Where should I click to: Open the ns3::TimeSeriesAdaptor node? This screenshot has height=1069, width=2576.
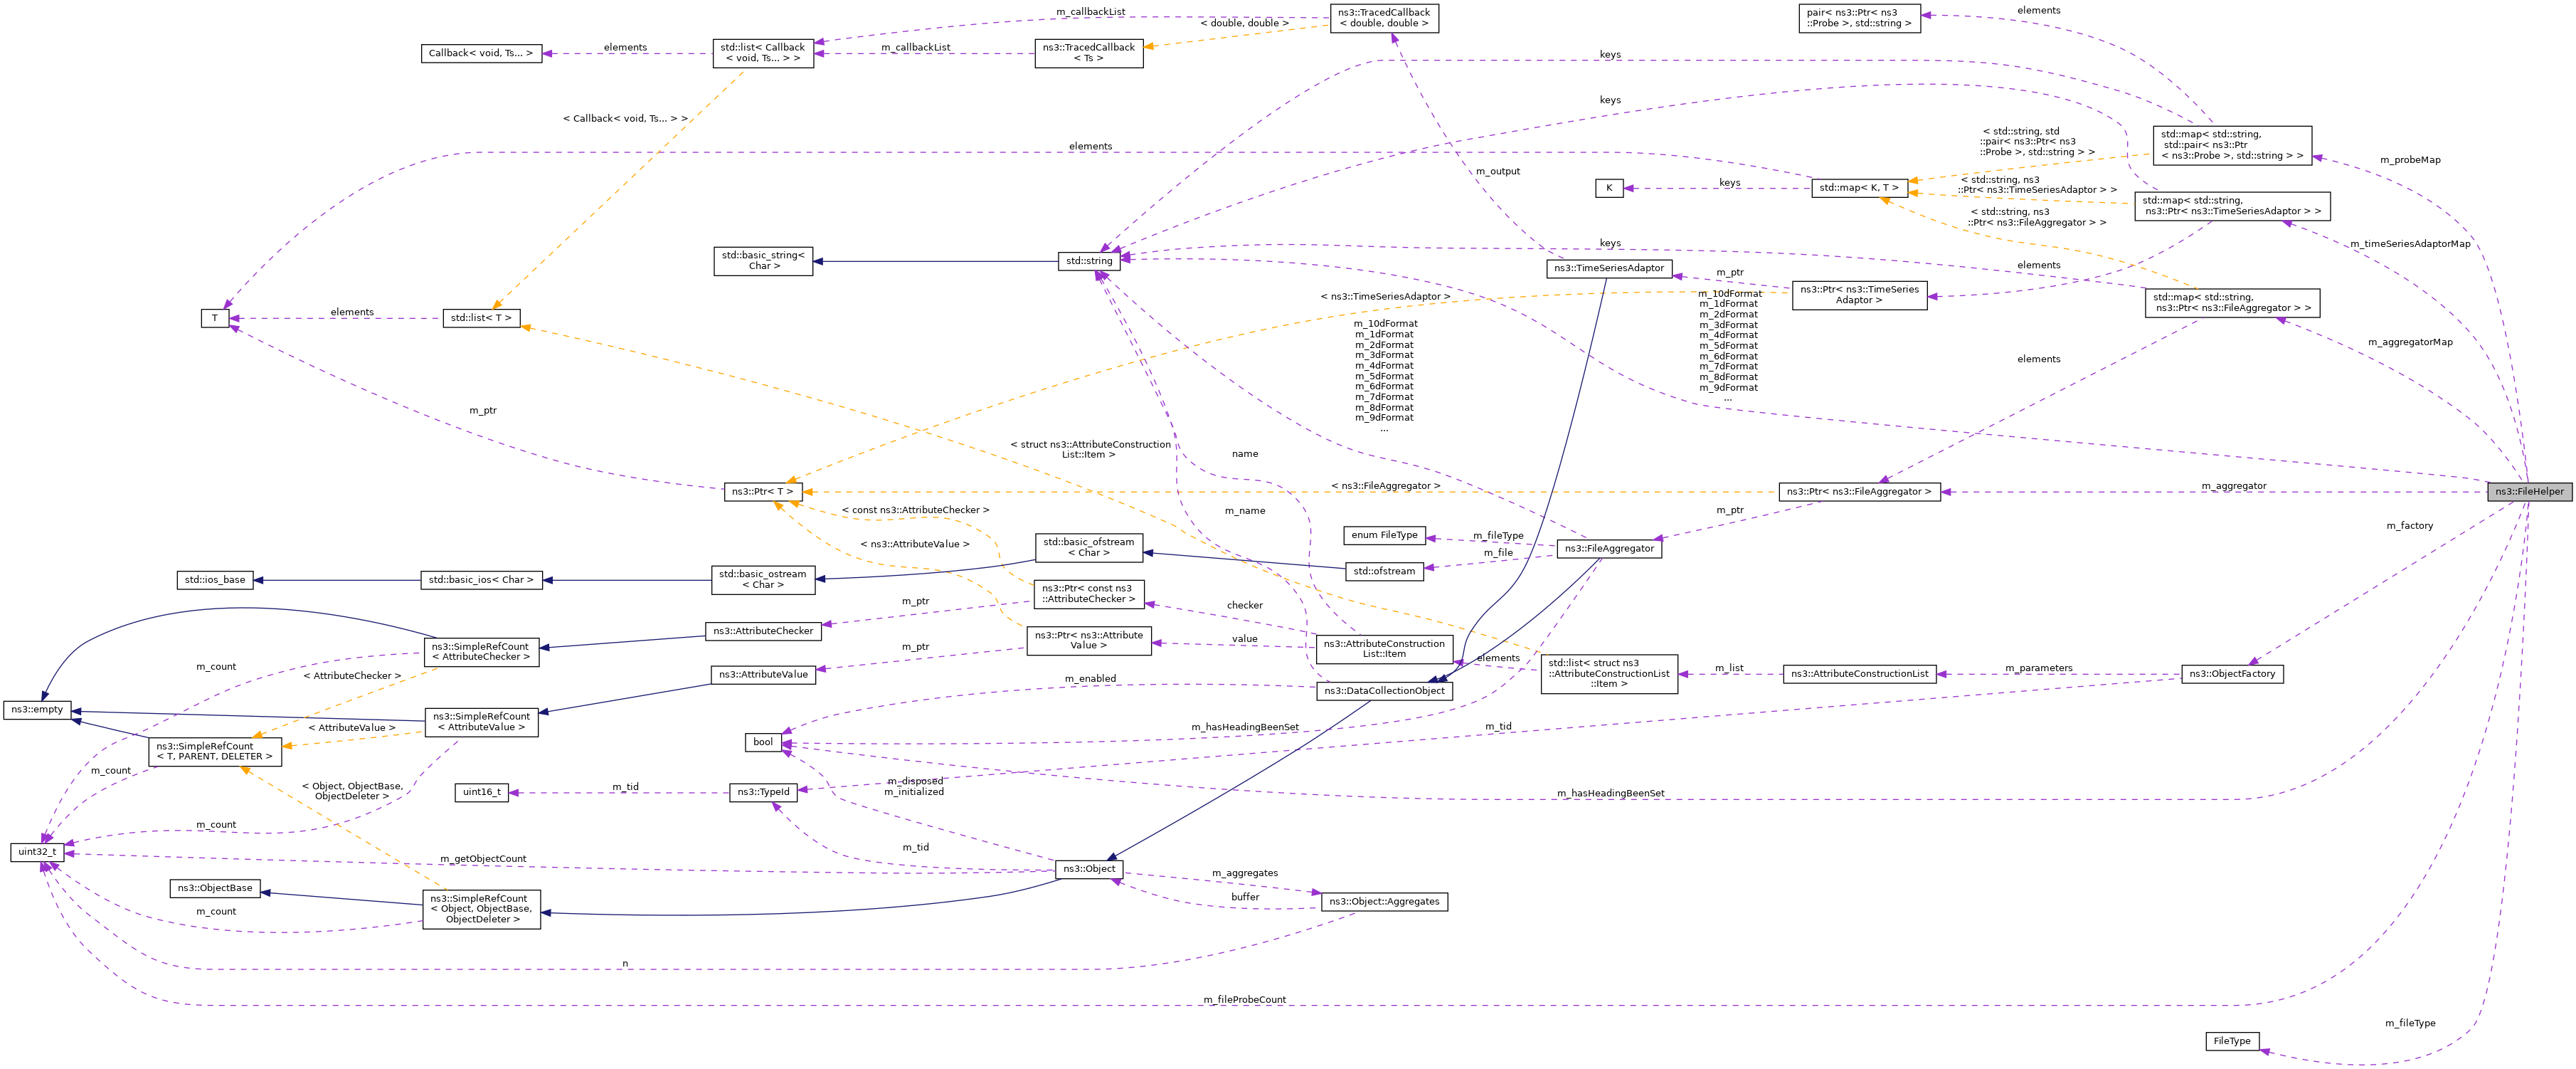click(x=1609, y=268)
